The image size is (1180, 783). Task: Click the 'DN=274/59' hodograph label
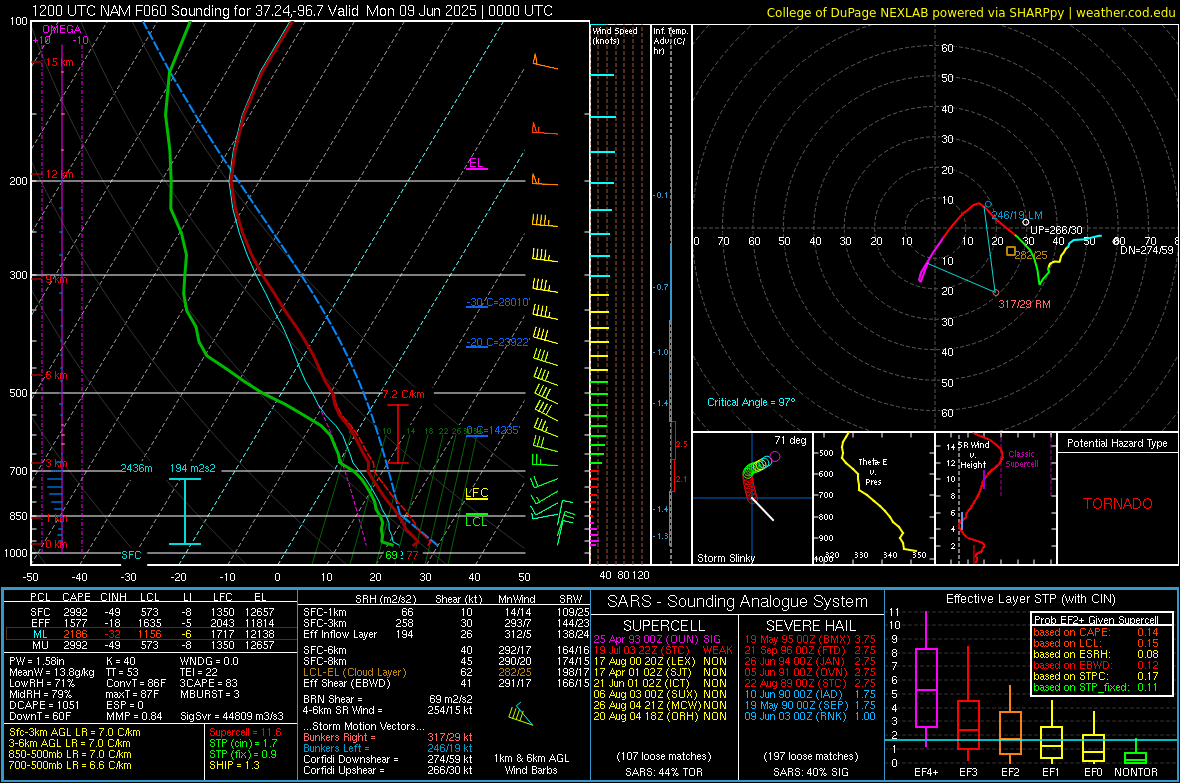1147,250
